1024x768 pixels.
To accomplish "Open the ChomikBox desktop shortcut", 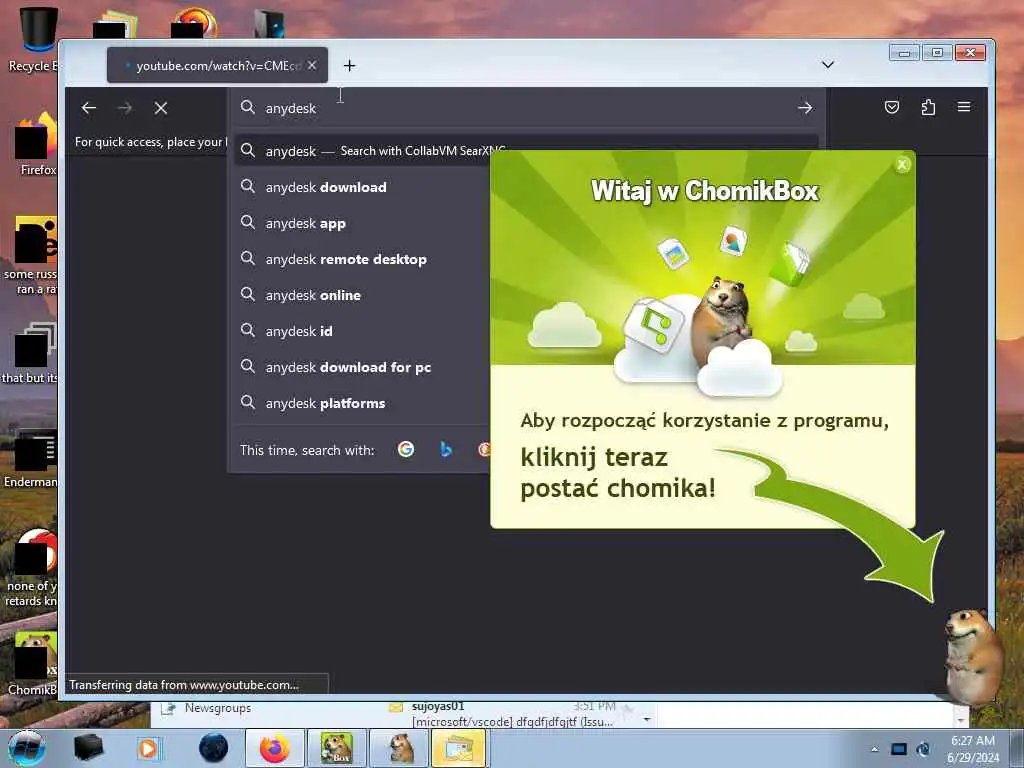I will (x=33, y=663).
